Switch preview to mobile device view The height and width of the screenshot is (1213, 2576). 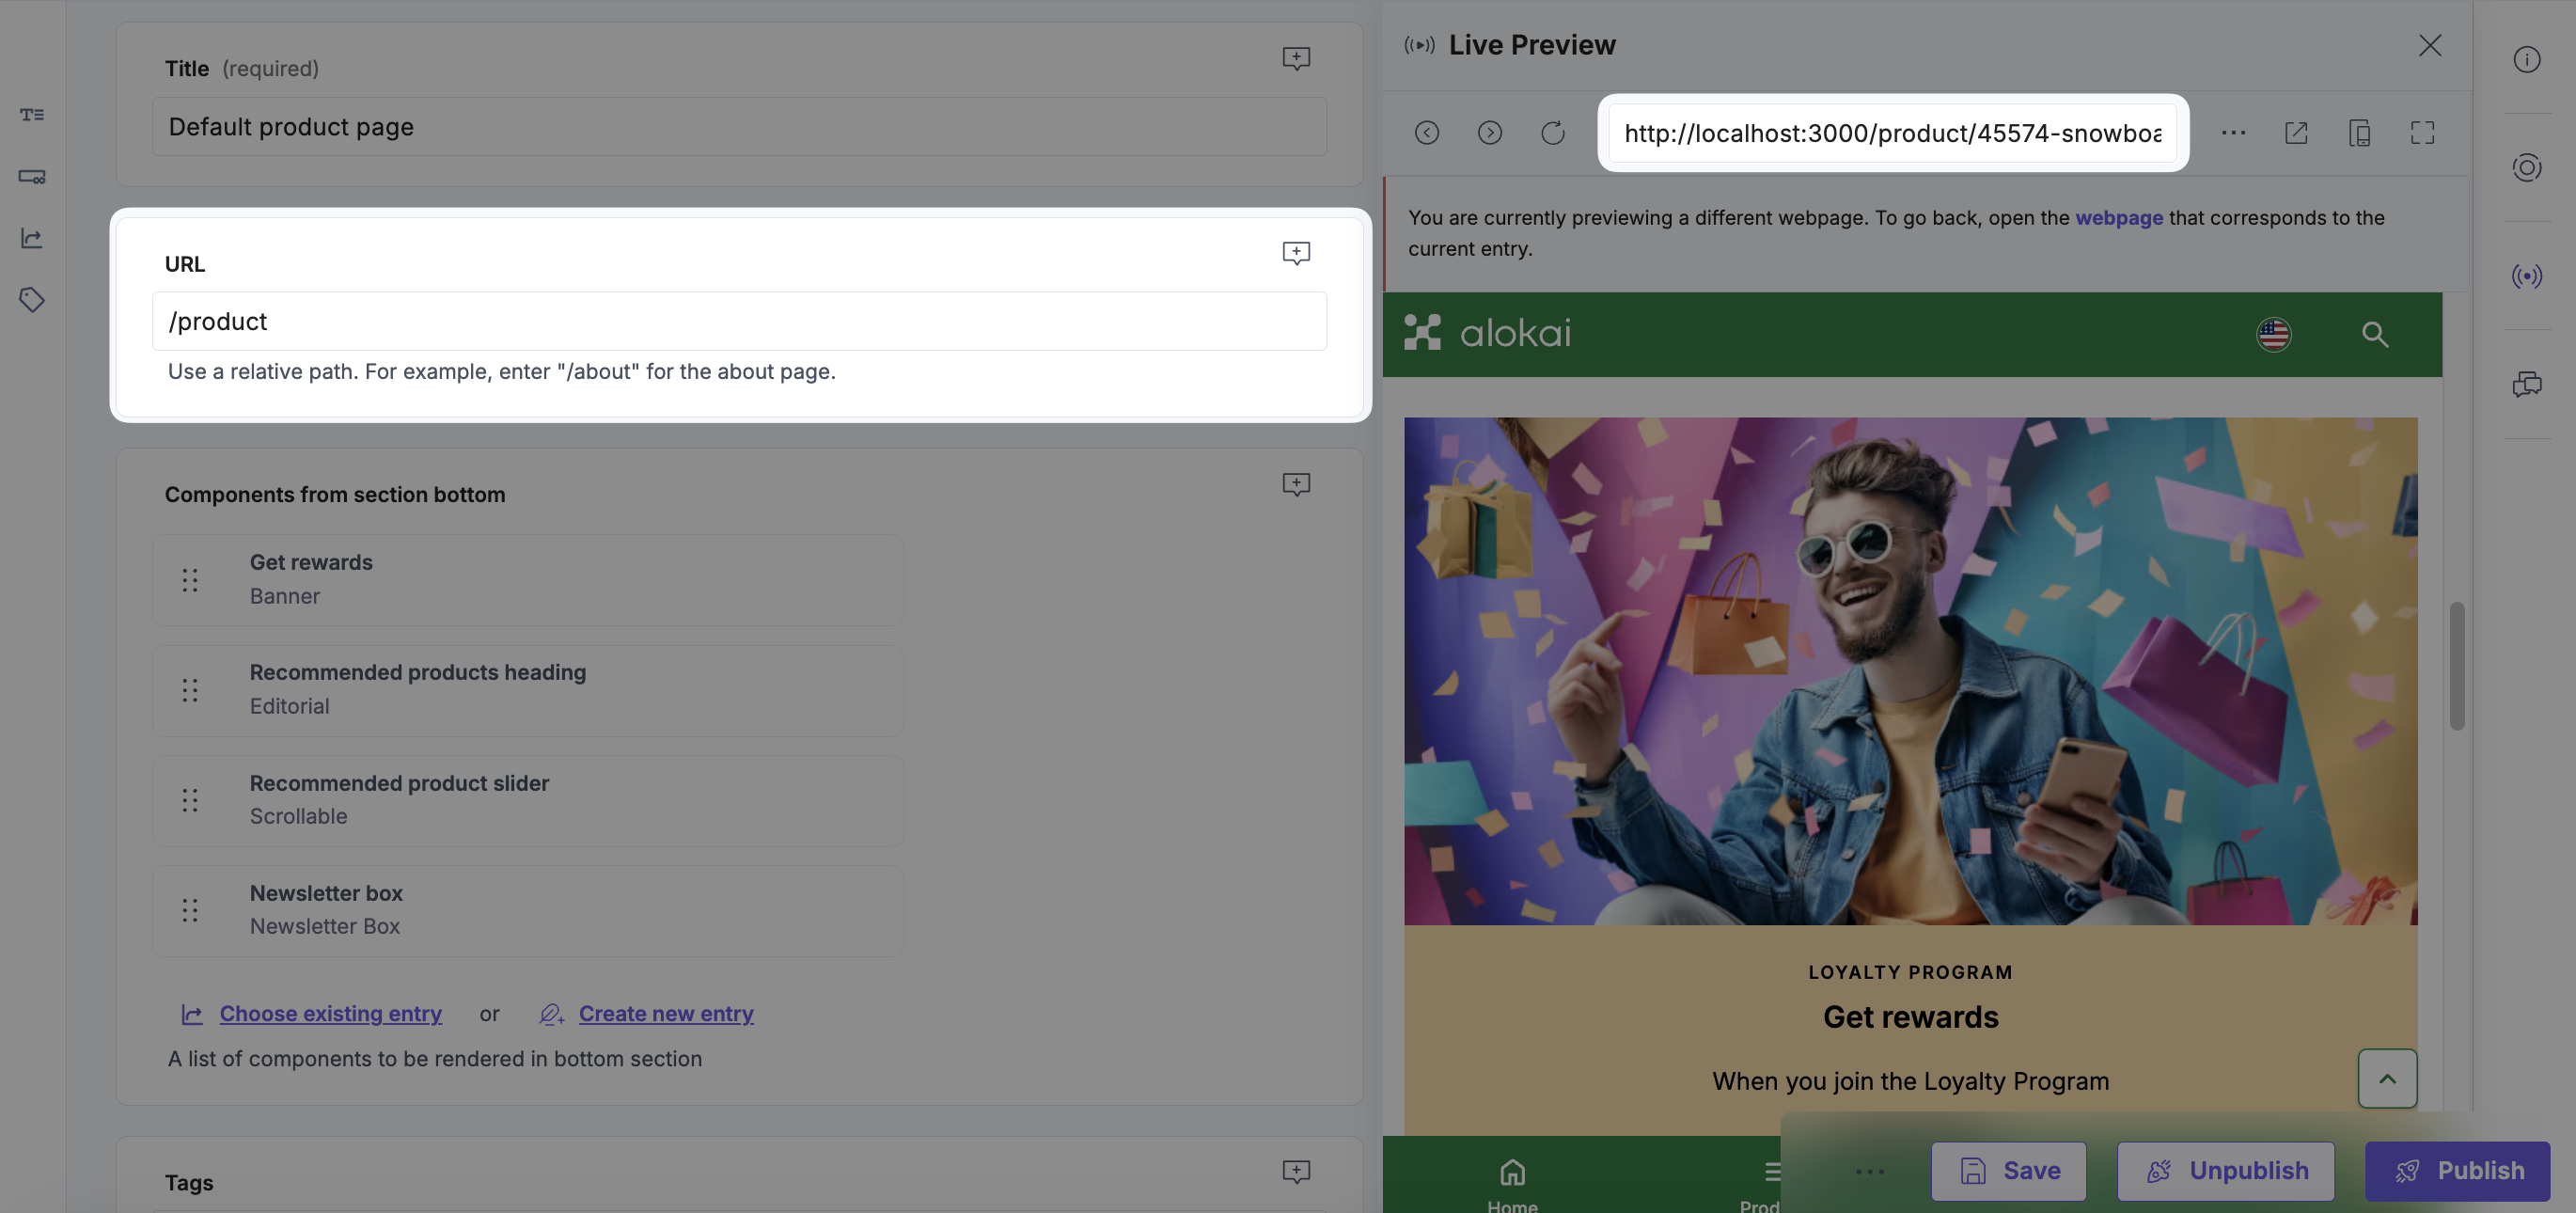pos(2360,133)
